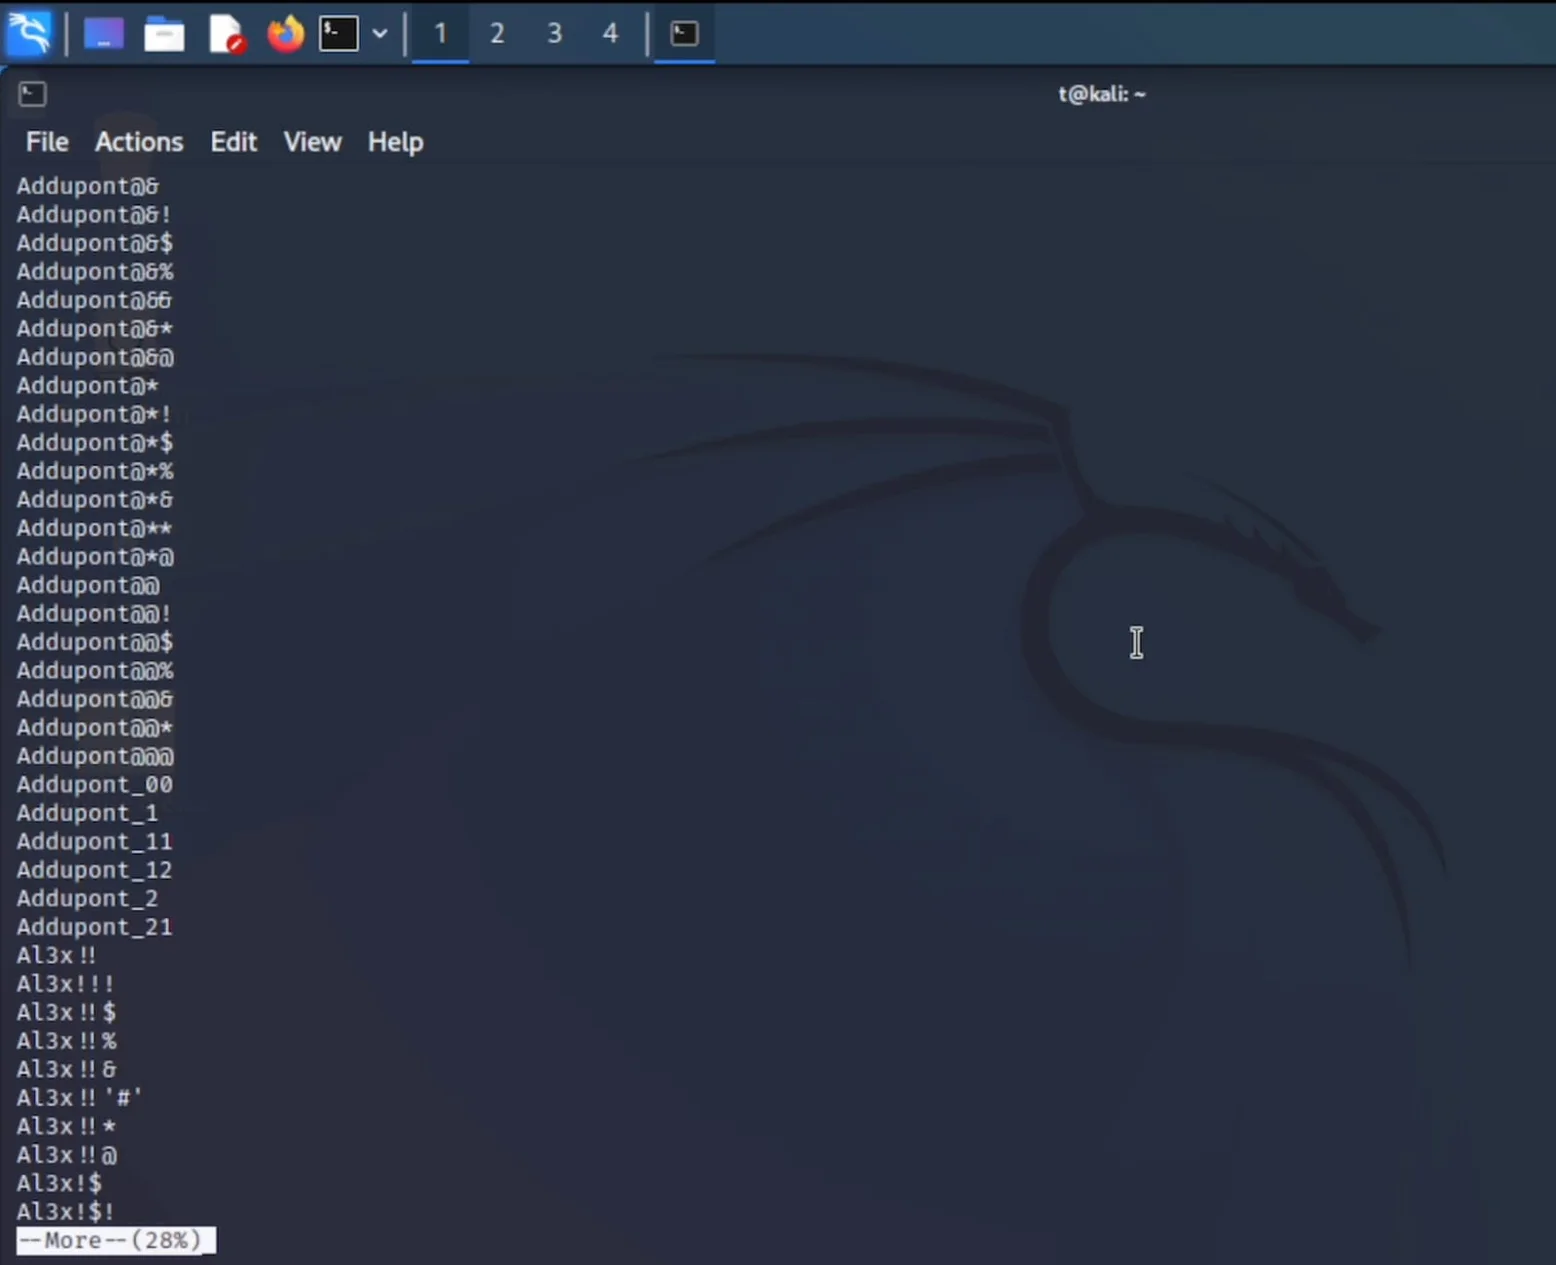The image size is (1556, 1265).
Task: Click the terminal window icon in title bar
Action: pyautogui.click(x=32, y=94)
